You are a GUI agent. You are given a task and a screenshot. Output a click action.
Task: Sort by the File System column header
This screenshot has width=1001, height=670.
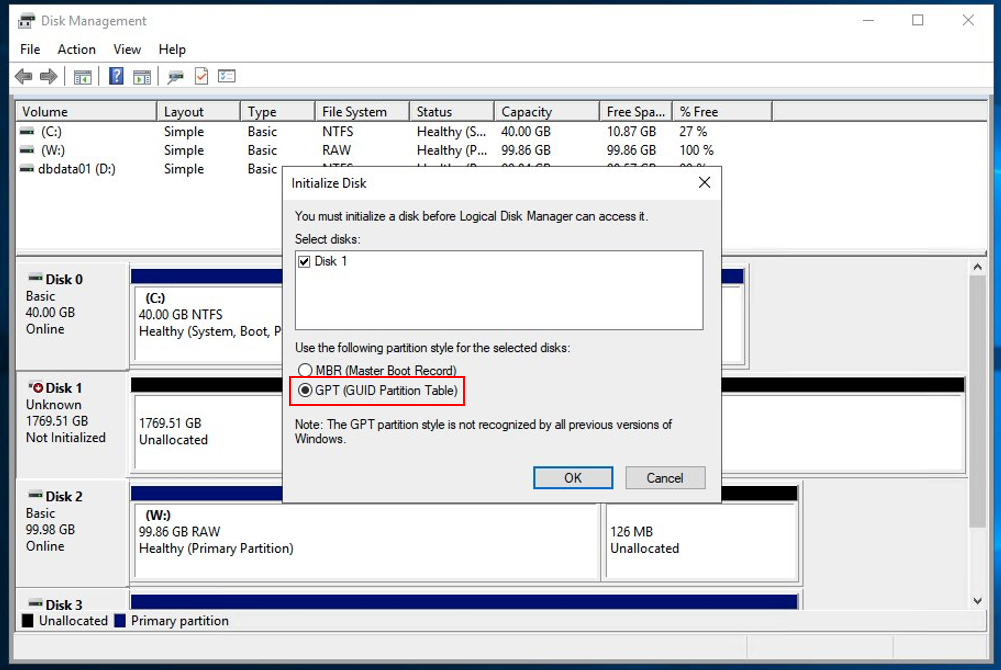point(362,112)
